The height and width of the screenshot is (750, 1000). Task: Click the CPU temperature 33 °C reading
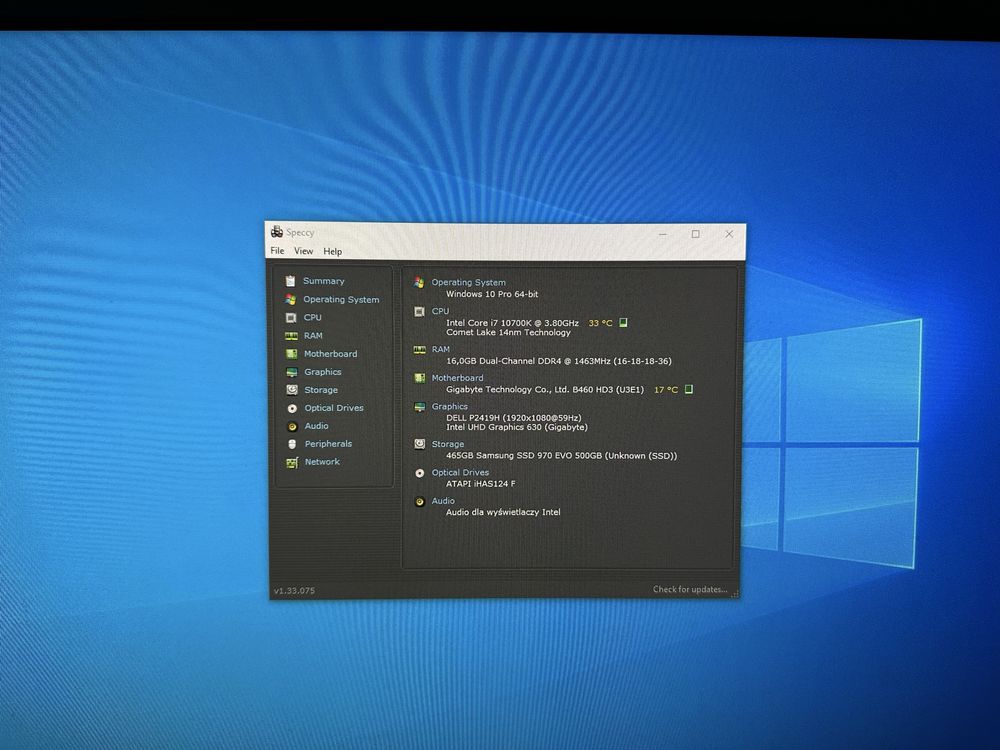[600, 323]
